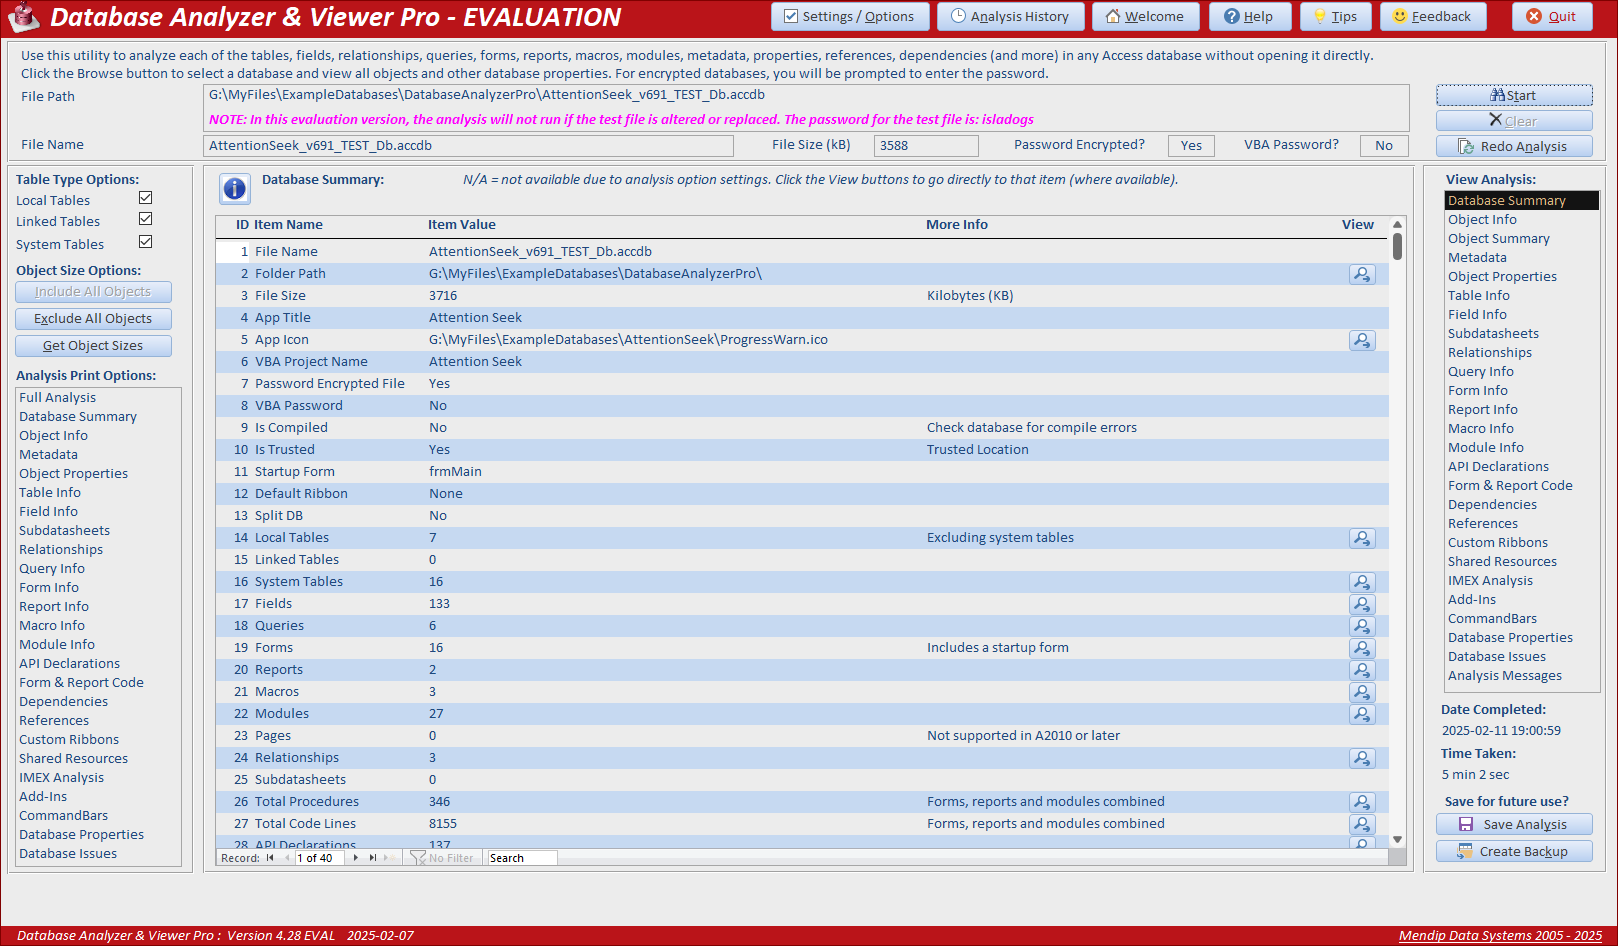Click Exclude All Objects button
This screenshot has width=1618, height=946.
93,319
